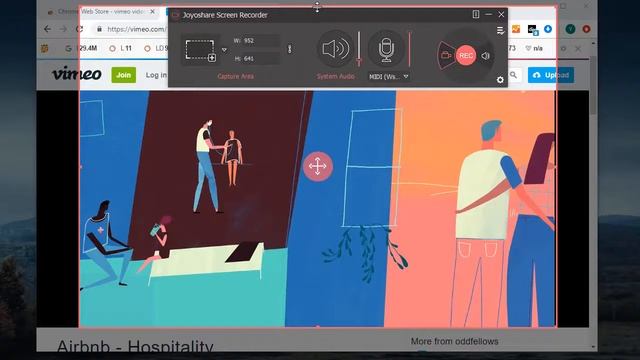Expand the capture area preset dropdown arrow

click(x=224, y=50)
